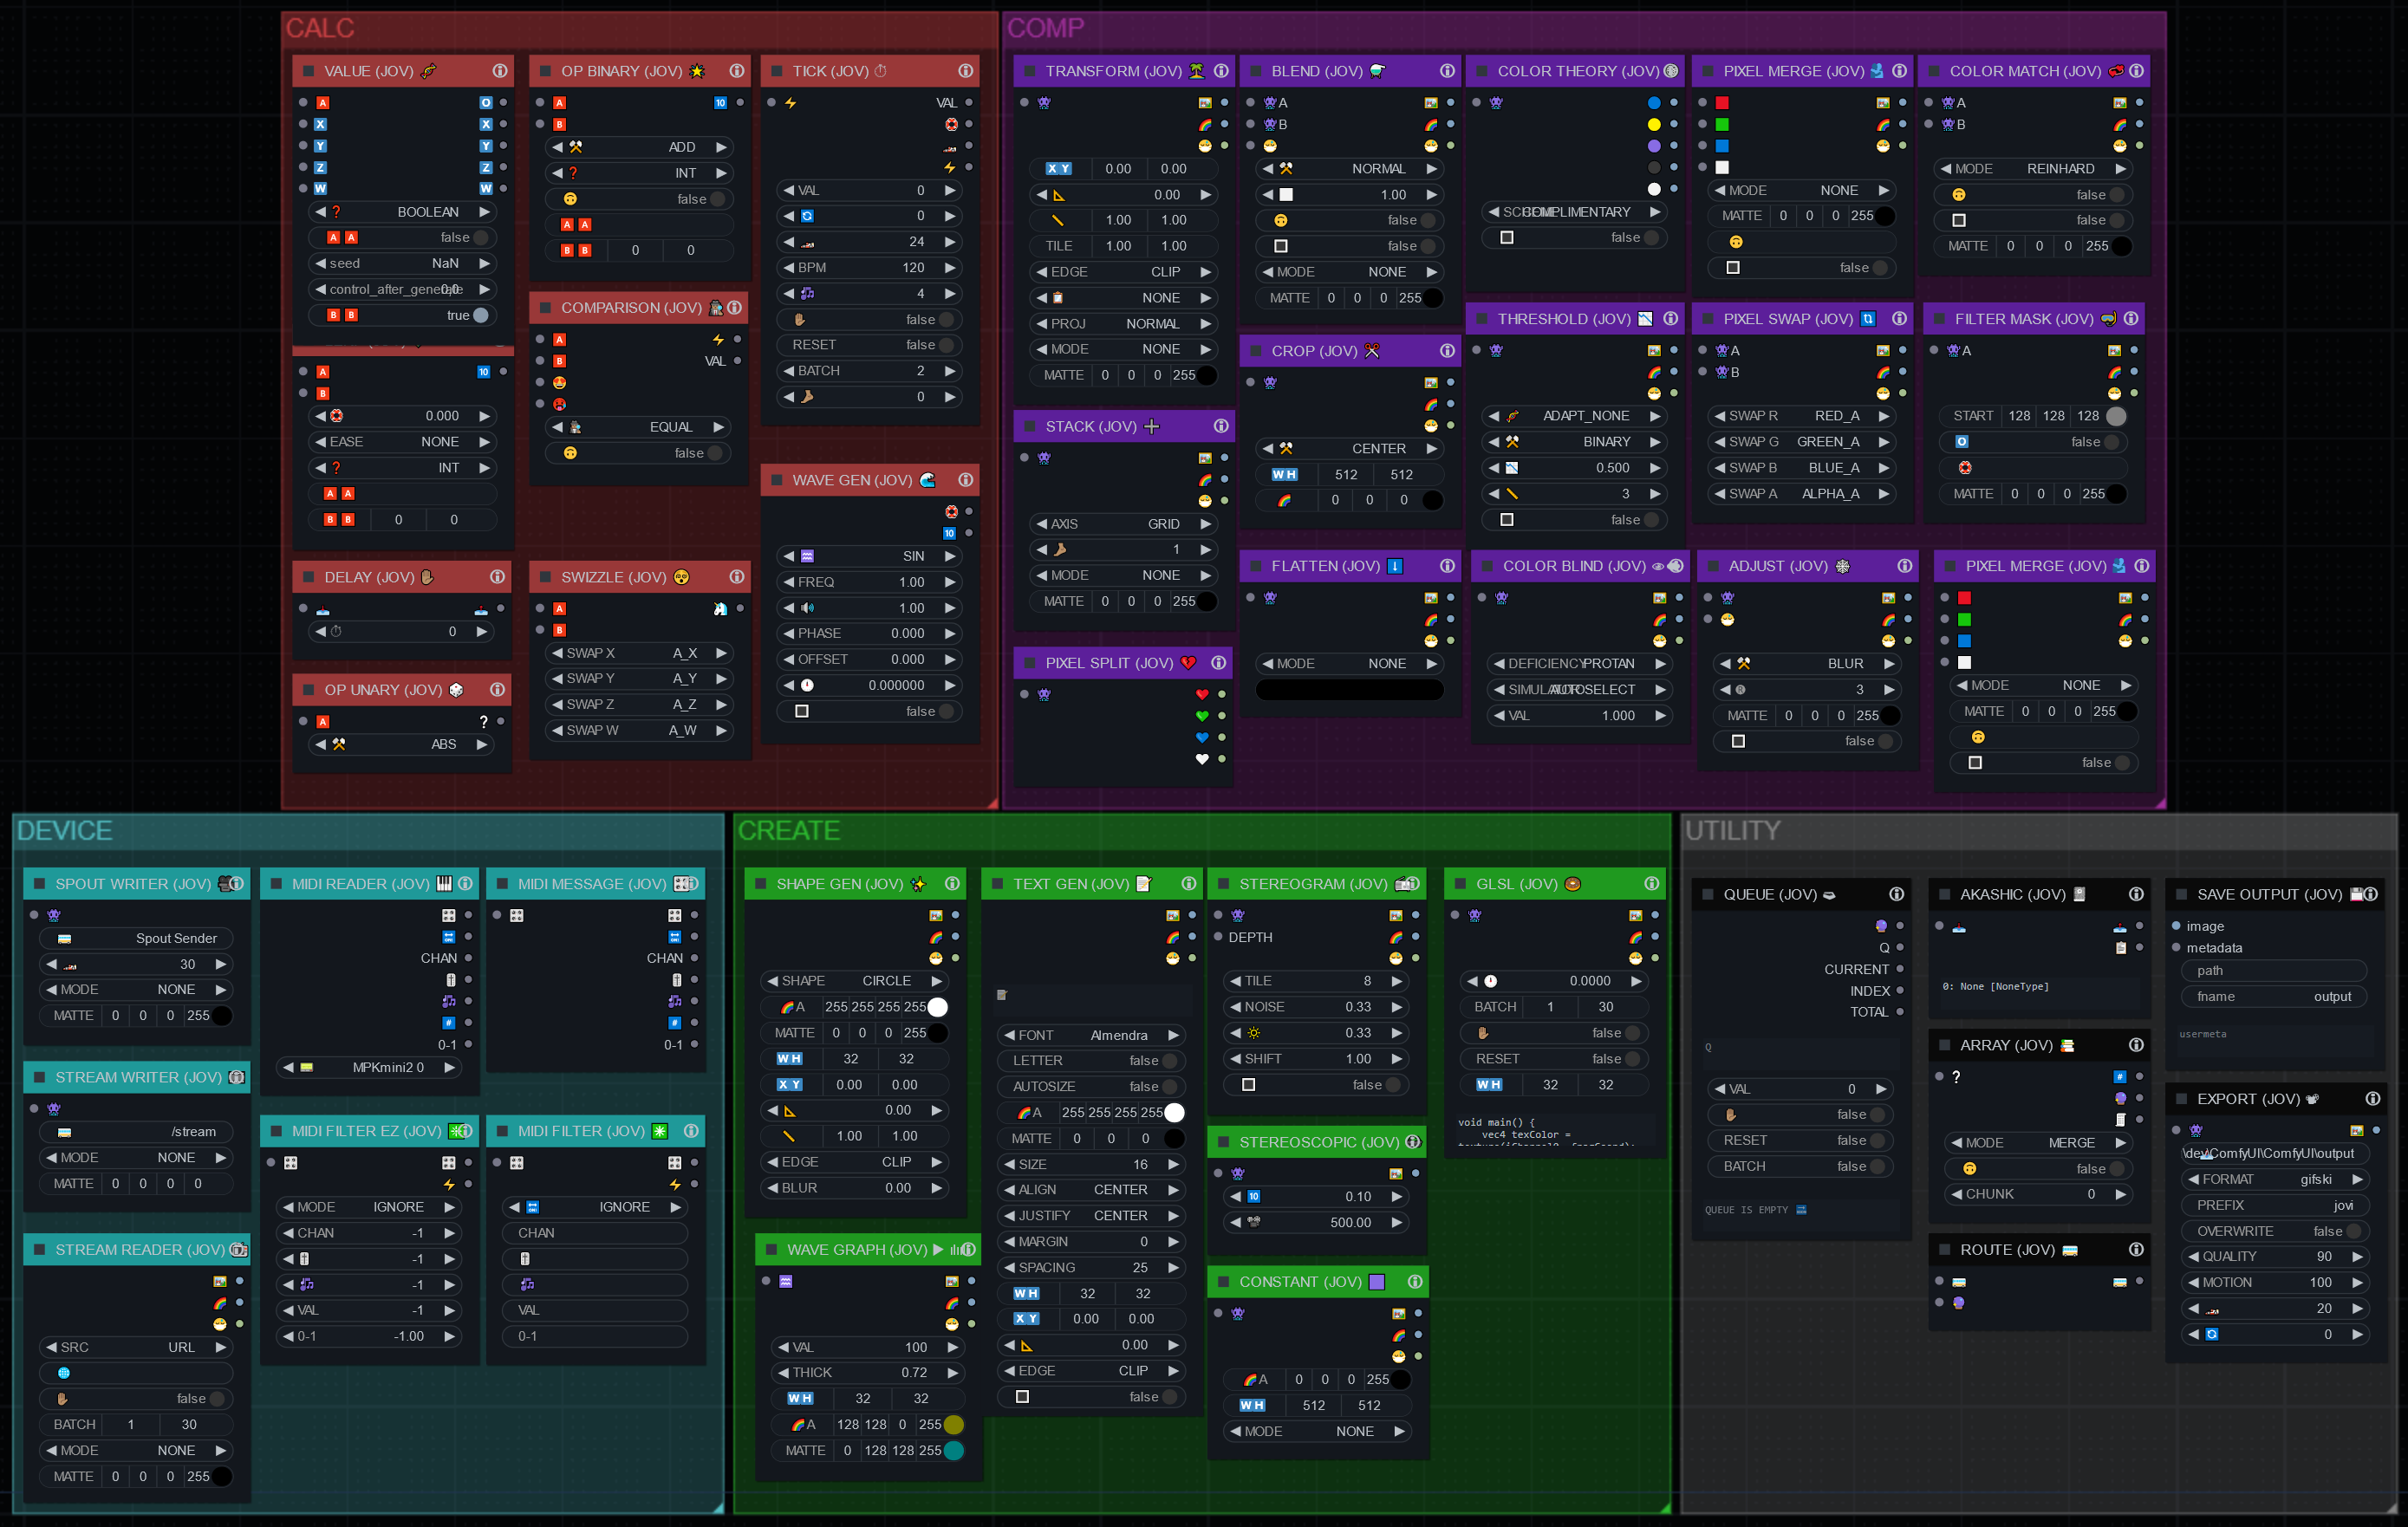Screen dimensions: 2408x1527
Task: Click info icon on AKASHIC (JOV) node
Action: click(2135, 894)
